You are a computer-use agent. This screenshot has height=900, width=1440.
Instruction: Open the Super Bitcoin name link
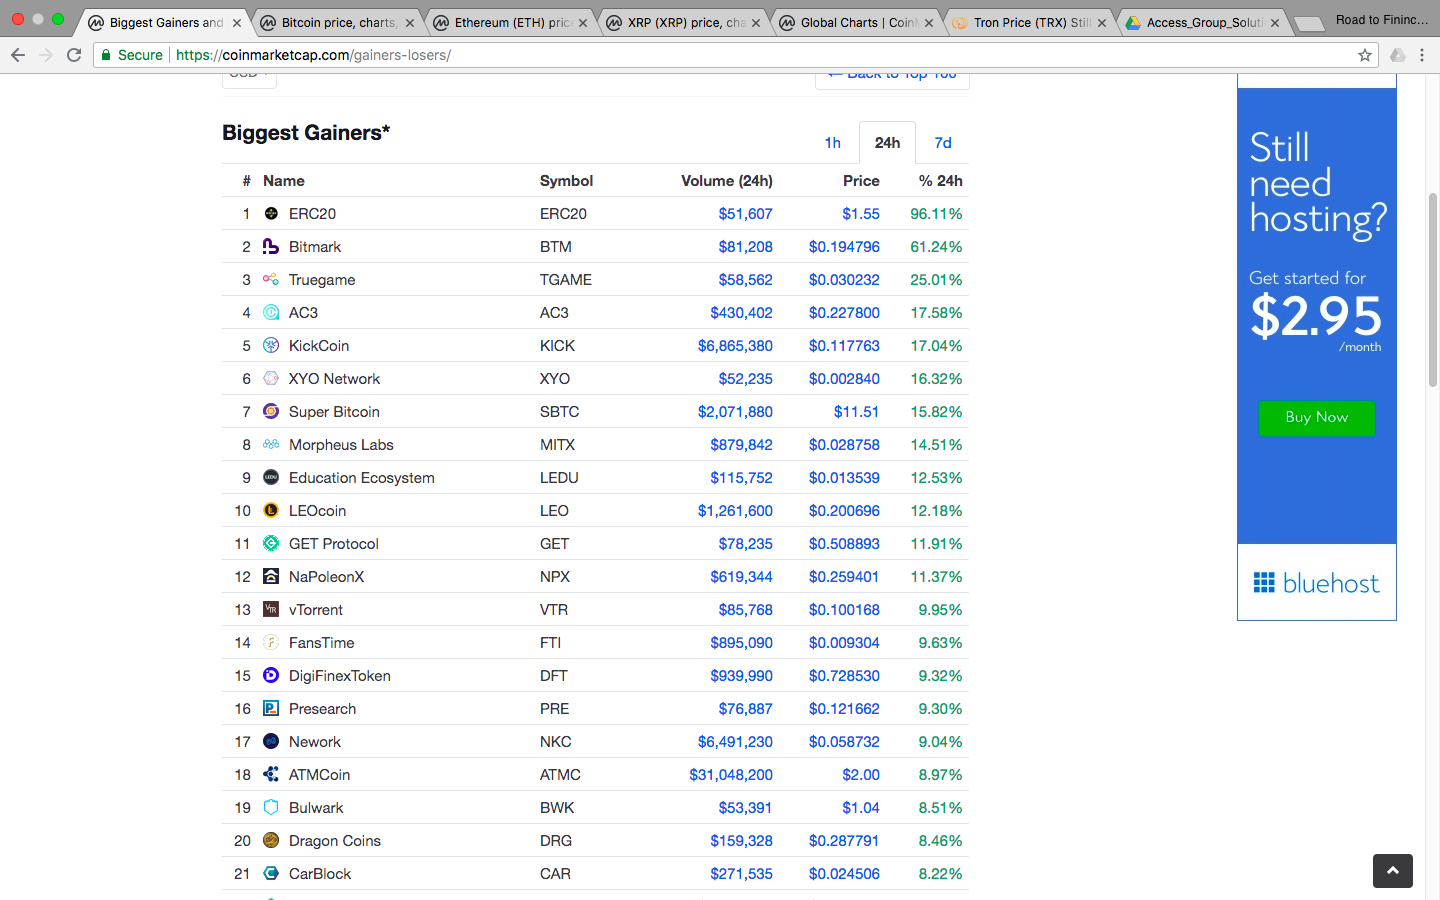[x=334, y=411]
